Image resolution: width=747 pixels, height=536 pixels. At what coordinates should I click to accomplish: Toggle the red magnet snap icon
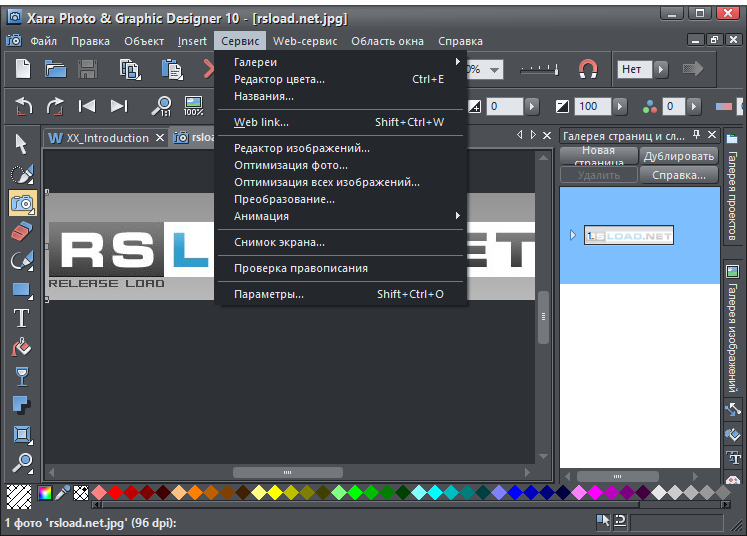tap(588, 69)
